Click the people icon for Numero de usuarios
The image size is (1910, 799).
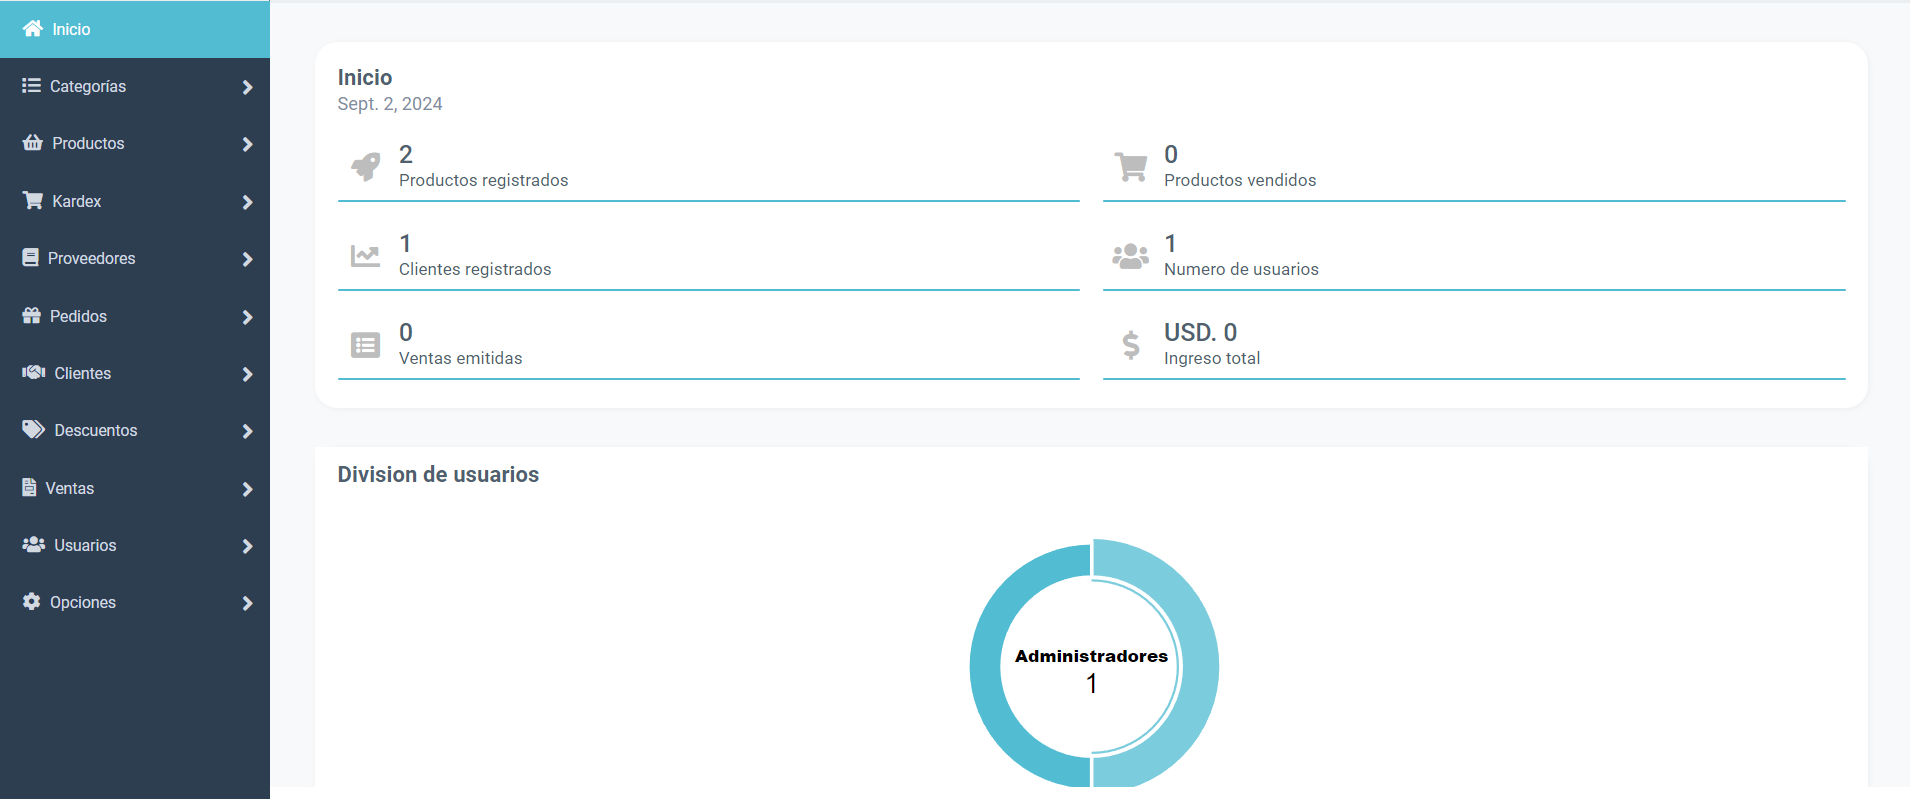point(1131,256)
